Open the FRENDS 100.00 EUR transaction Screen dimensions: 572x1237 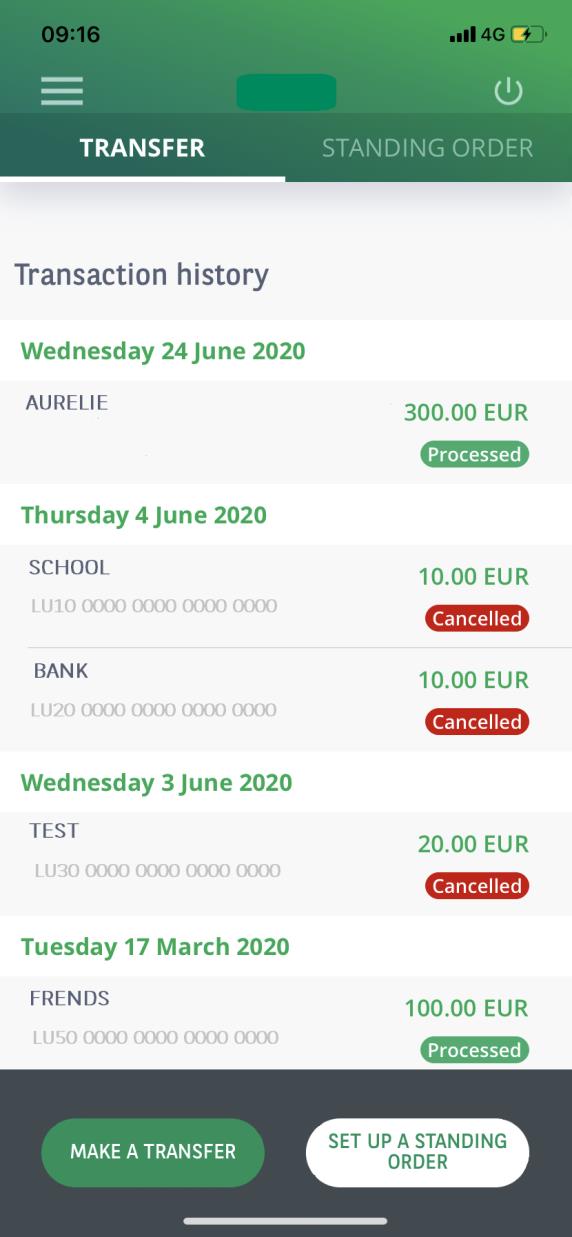286,1023
